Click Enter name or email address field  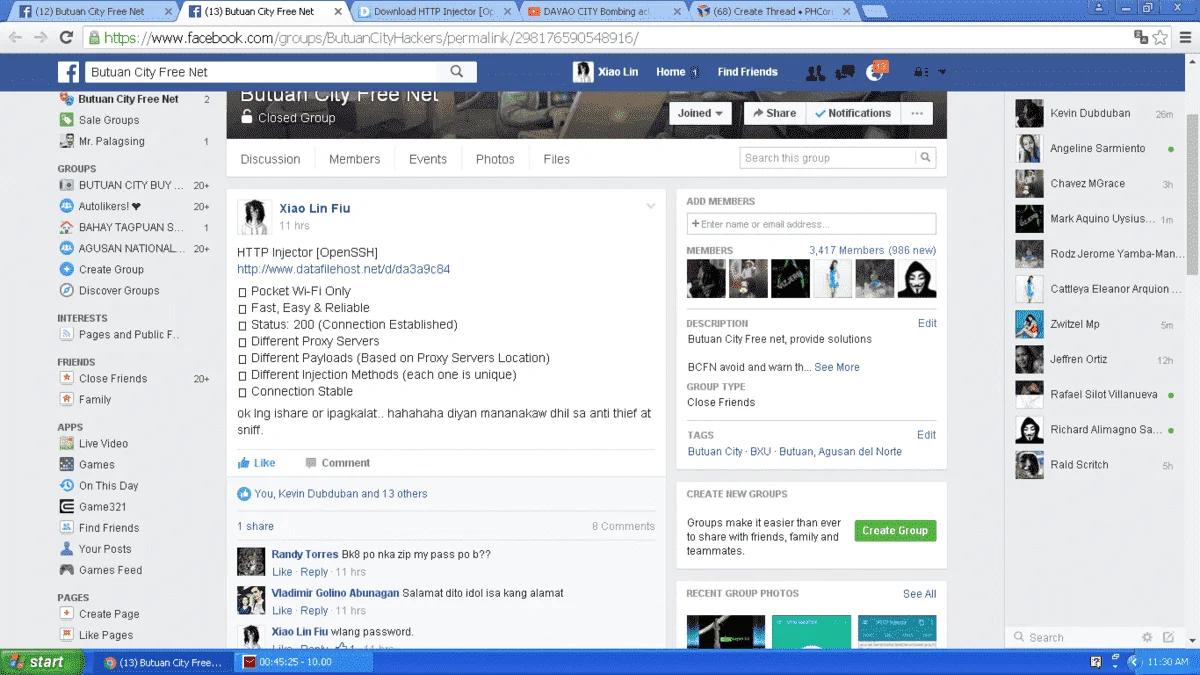(x=811, y=224)
